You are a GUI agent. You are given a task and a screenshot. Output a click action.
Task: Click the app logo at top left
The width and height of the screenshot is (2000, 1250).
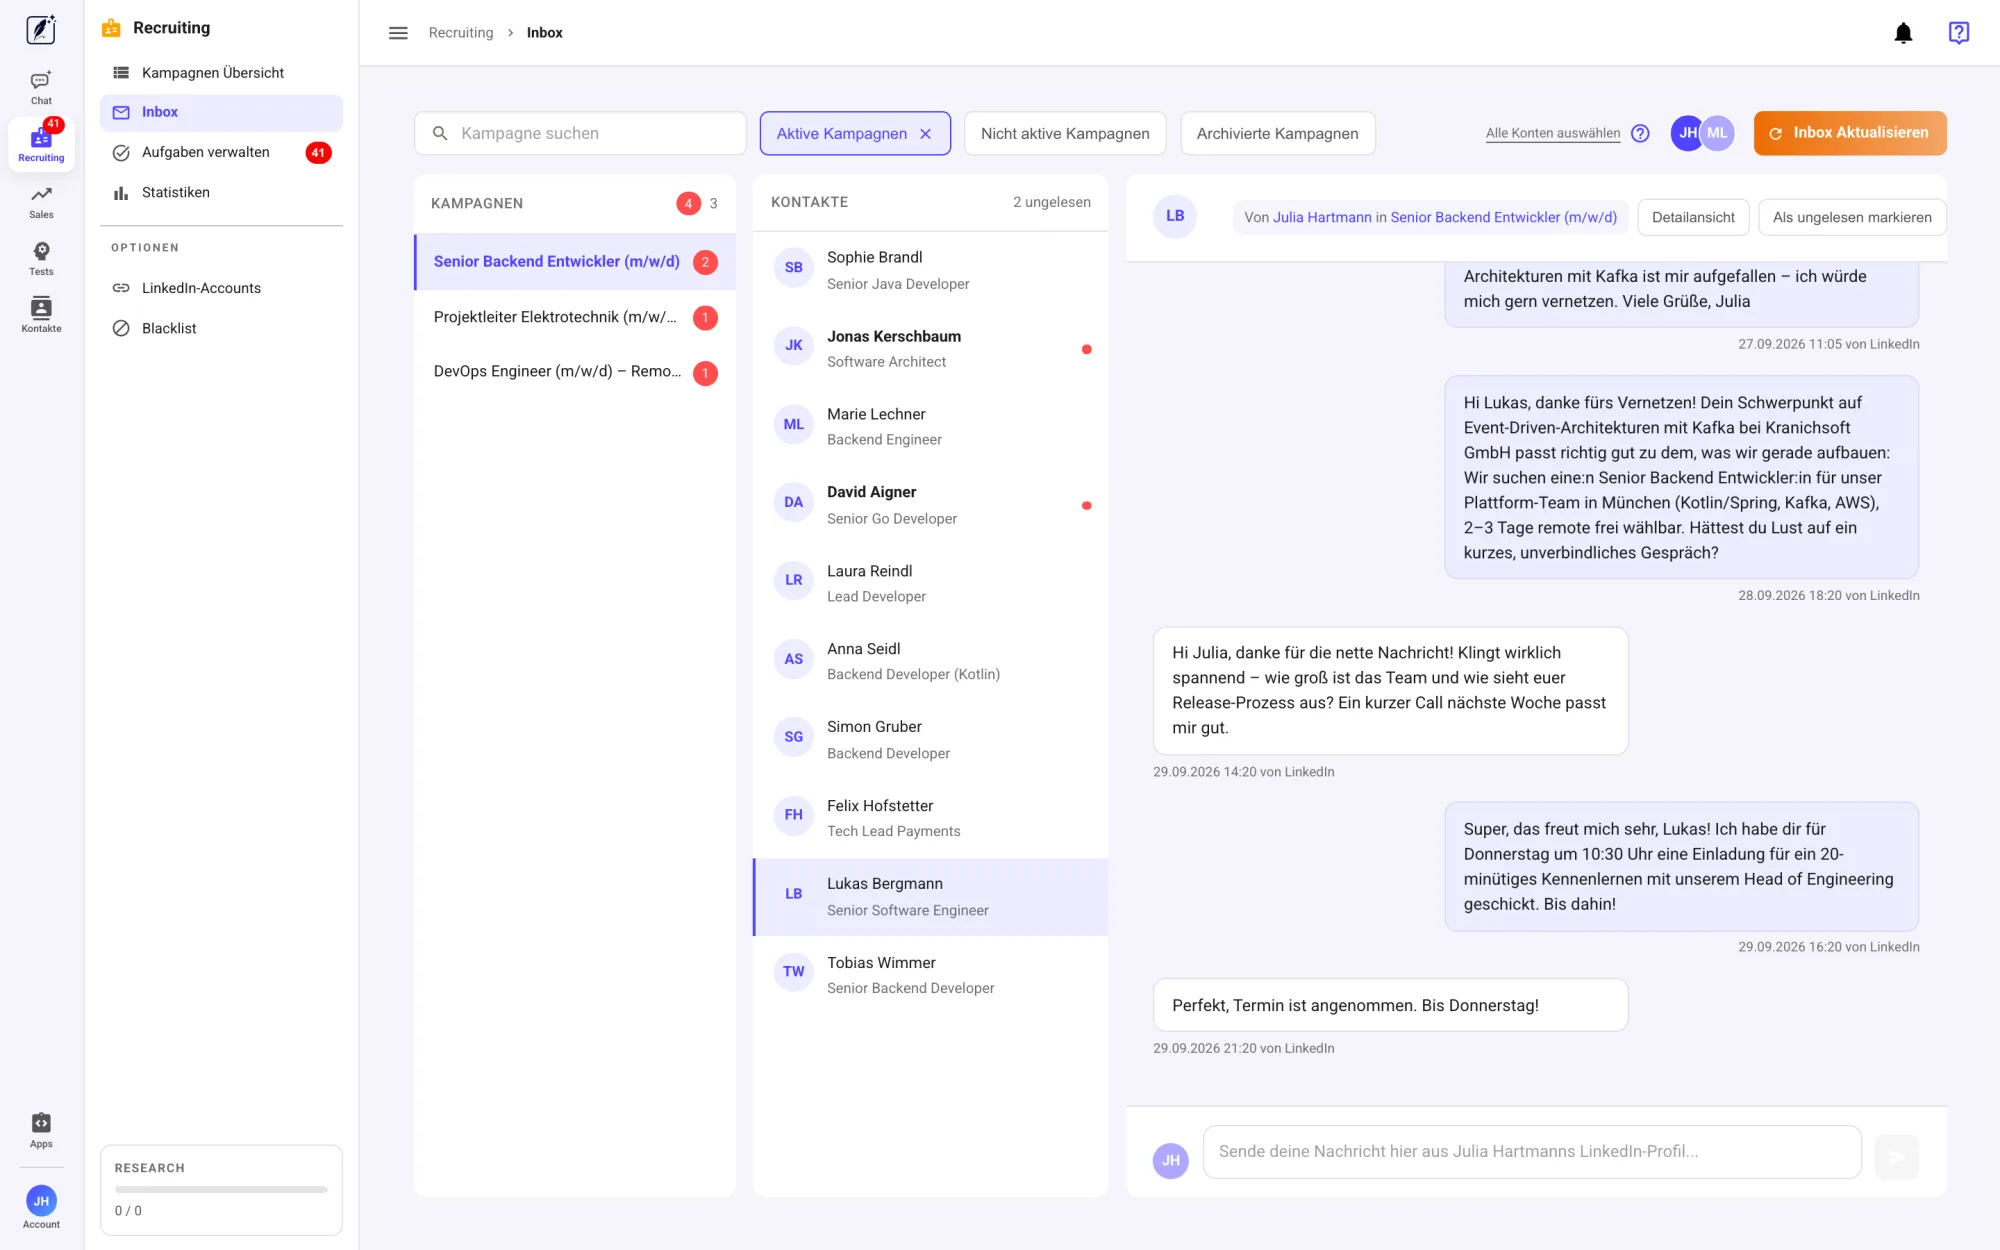coord(41,30)
